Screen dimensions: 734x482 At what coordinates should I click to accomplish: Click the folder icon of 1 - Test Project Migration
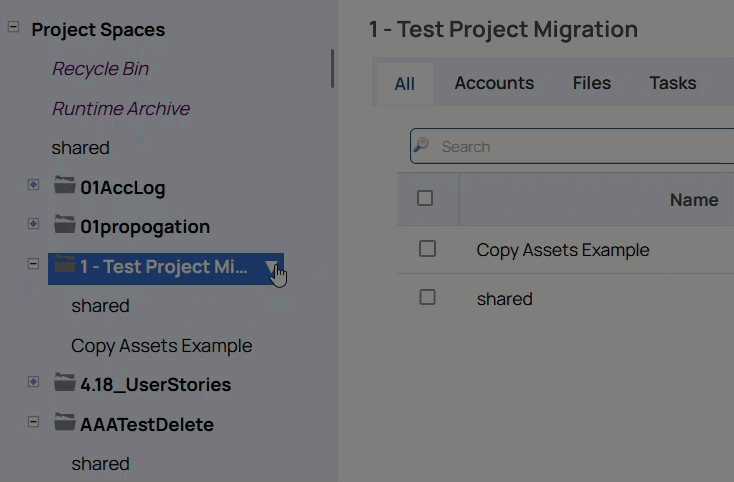pyautogui.click(x=65, y=266)
